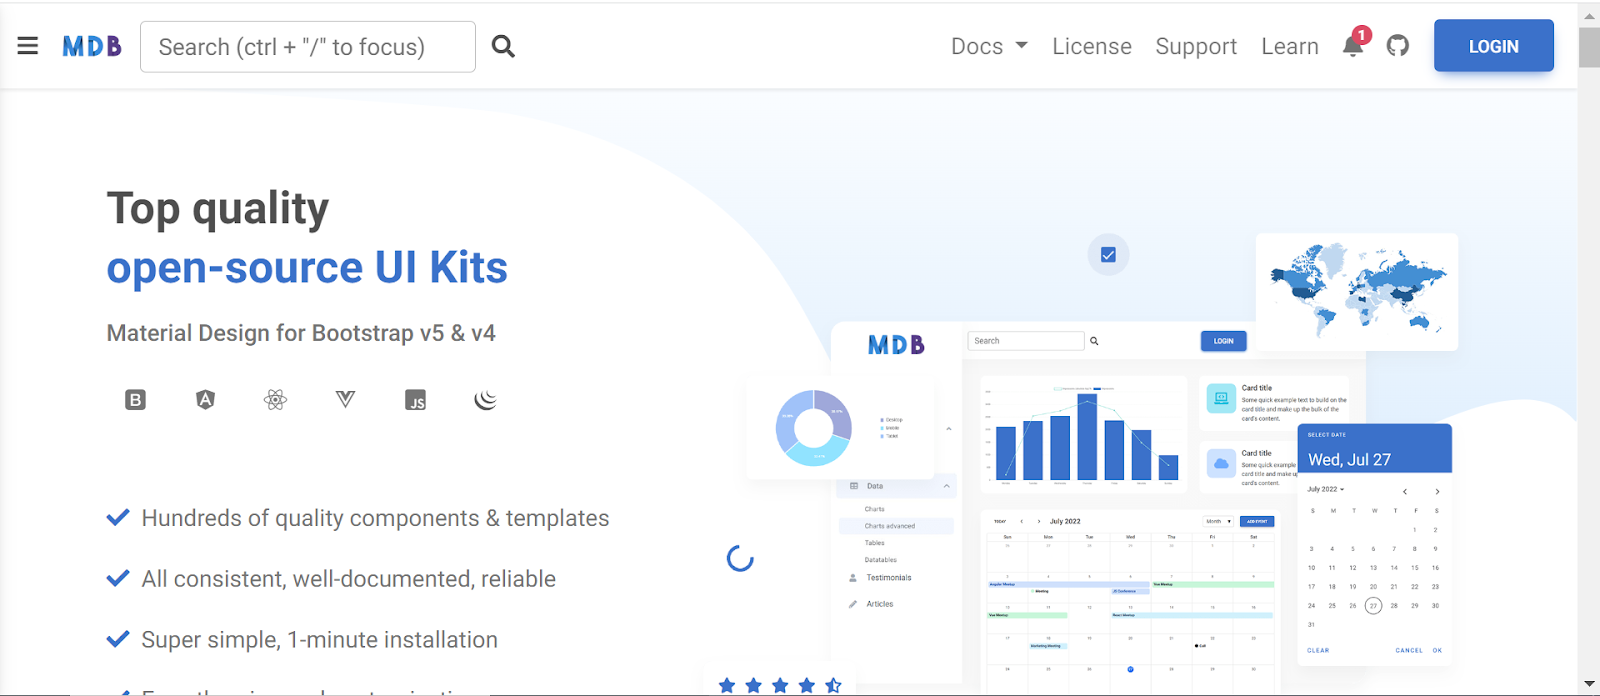
Task: Open the Learn menu item
Action: pos(1290,47)
